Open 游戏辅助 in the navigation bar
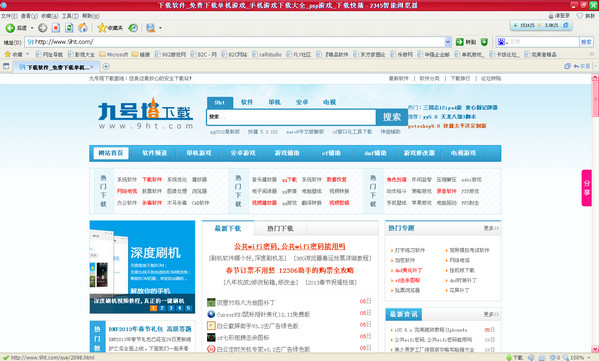 tap(287, 153)
